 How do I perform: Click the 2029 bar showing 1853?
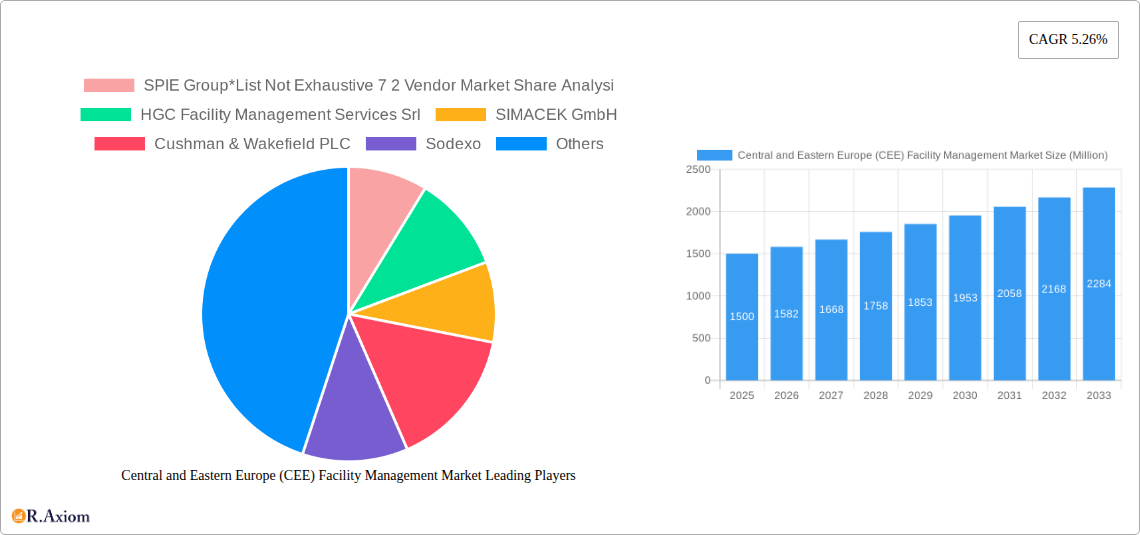coord(920,302)
